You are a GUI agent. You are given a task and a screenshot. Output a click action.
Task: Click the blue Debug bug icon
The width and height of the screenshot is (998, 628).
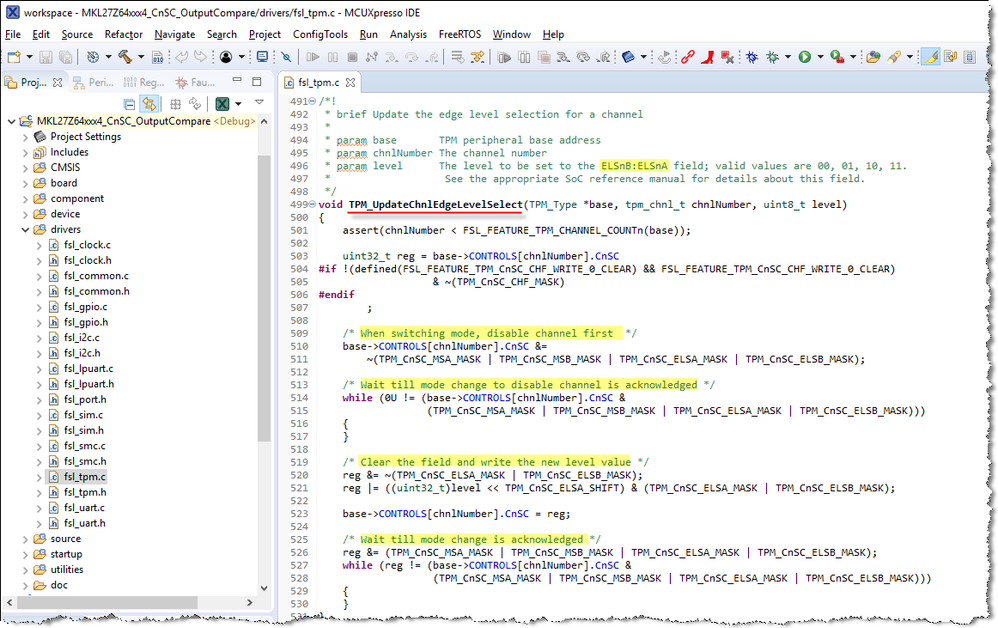click(x=751, y=57)
